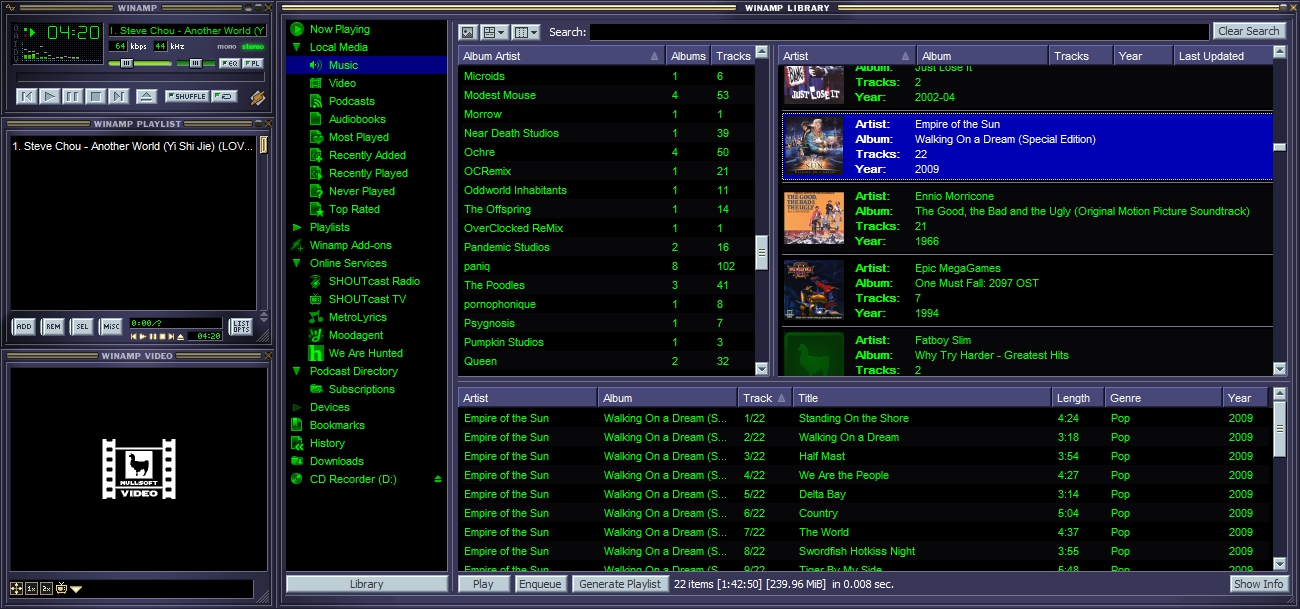
Task: Click the Recently Added icon
Action: point(316,155)
